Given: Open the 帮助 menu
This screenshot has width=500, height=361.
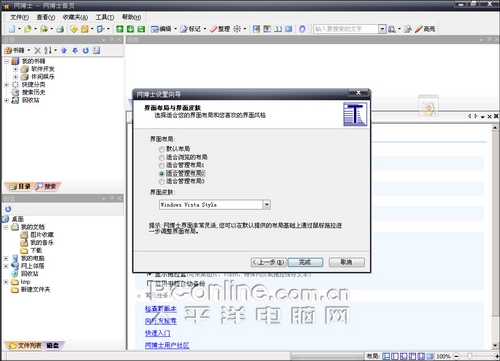Looking at the screenshot, I should (x=131, y=17).
